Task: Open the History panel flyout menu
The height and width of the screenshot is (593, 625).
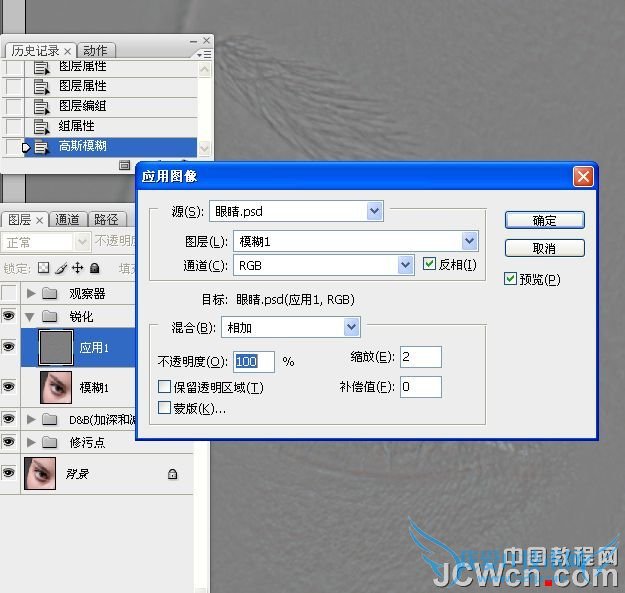Action: 204,54
